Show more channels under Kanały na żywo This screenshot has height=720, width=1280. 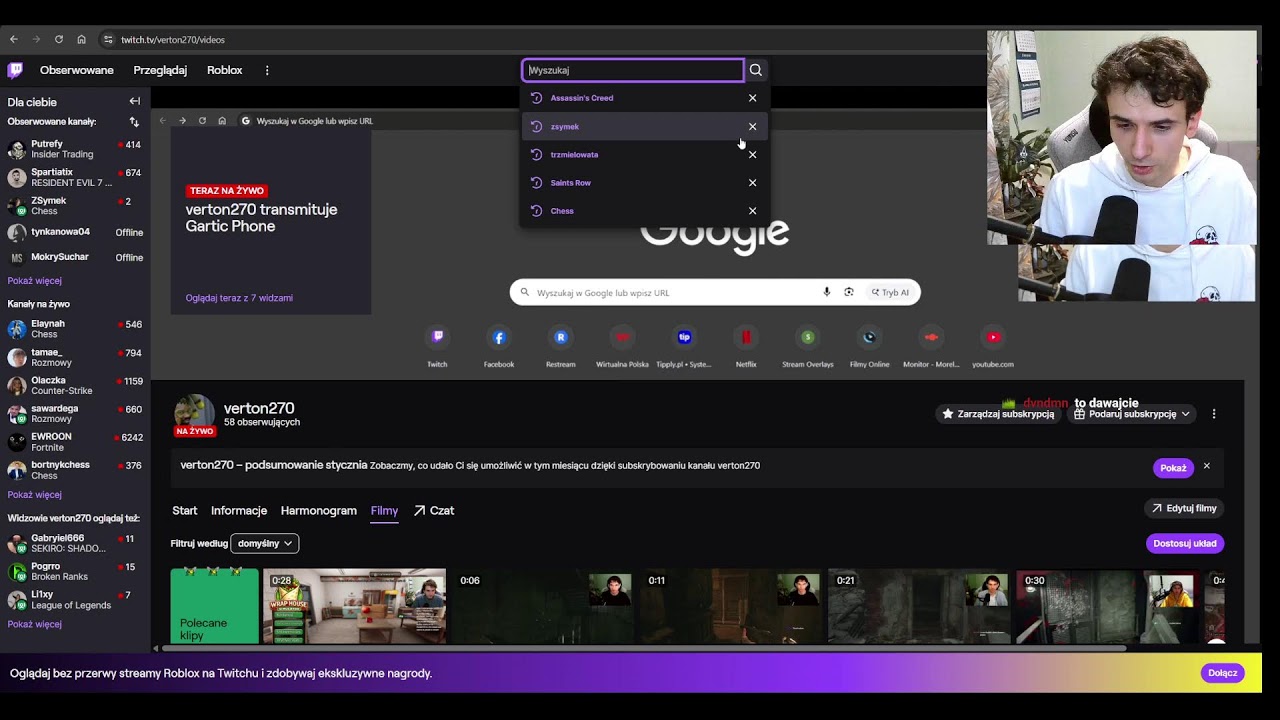[35, 495]
